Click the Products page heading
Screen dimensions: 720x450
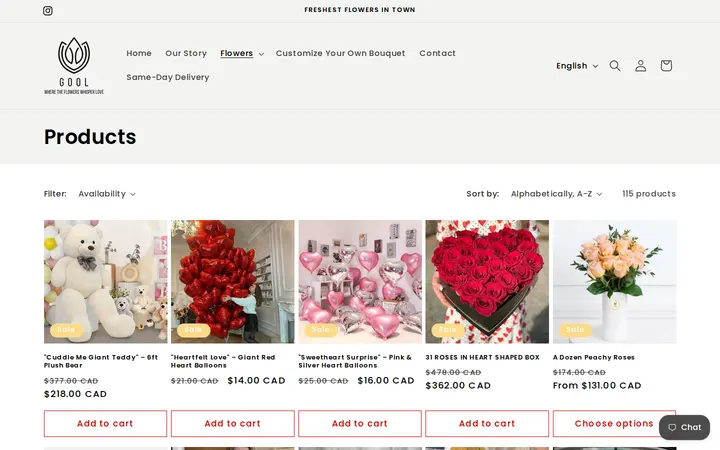(90, 137)
